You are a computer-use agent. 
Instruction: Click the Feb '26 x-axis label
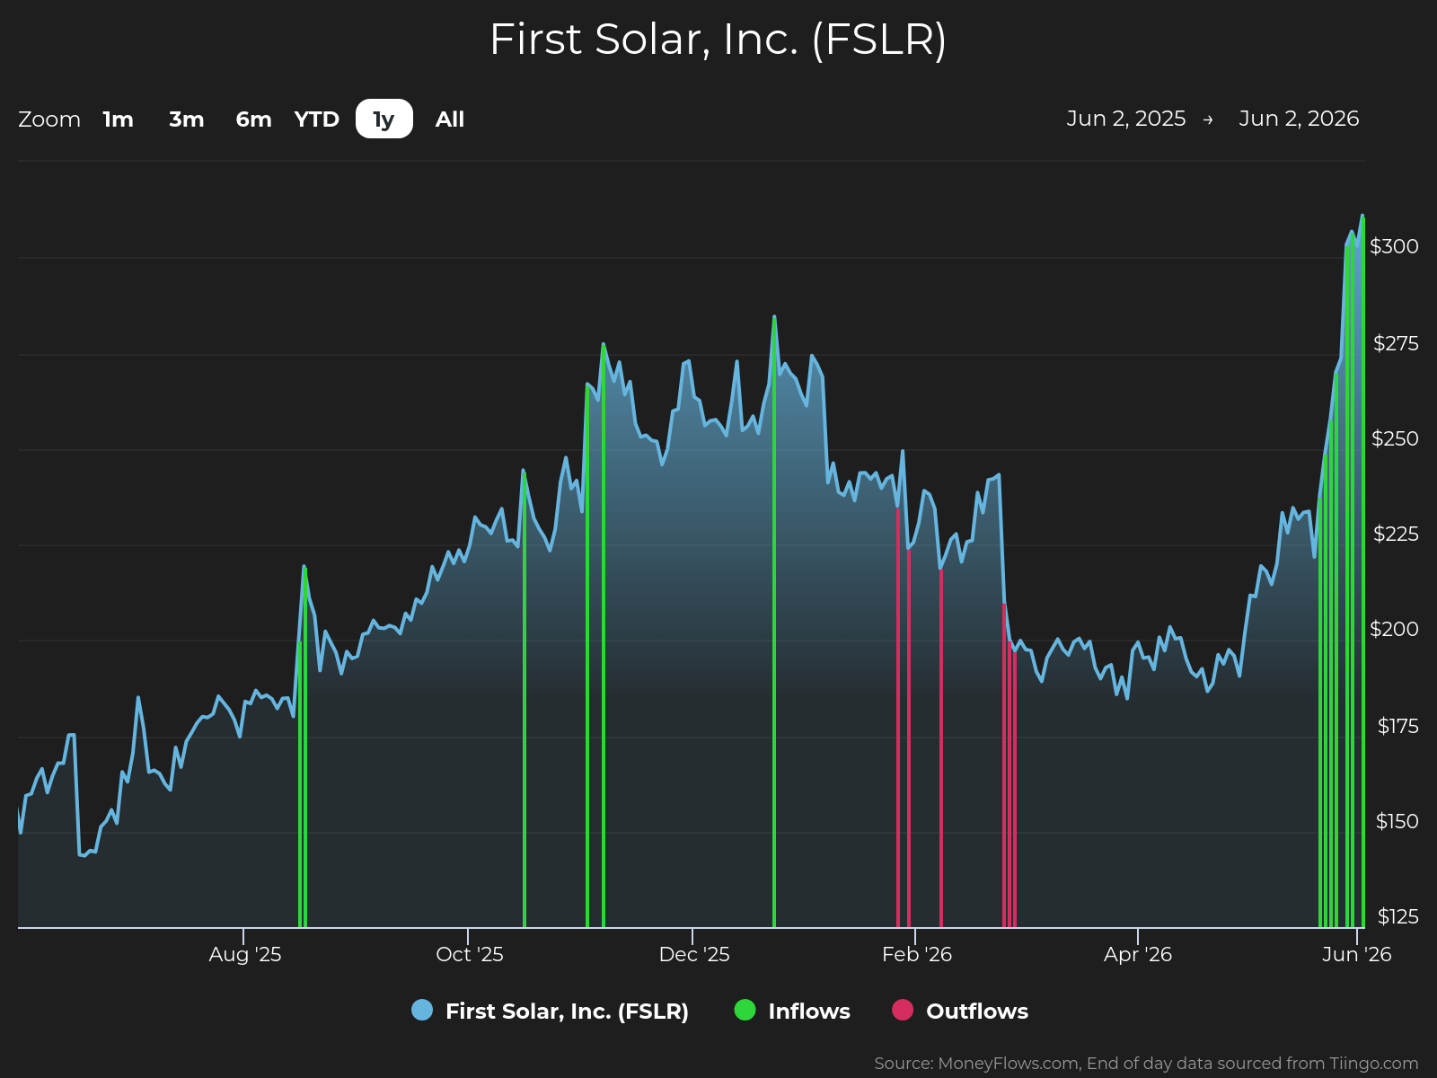917,954
